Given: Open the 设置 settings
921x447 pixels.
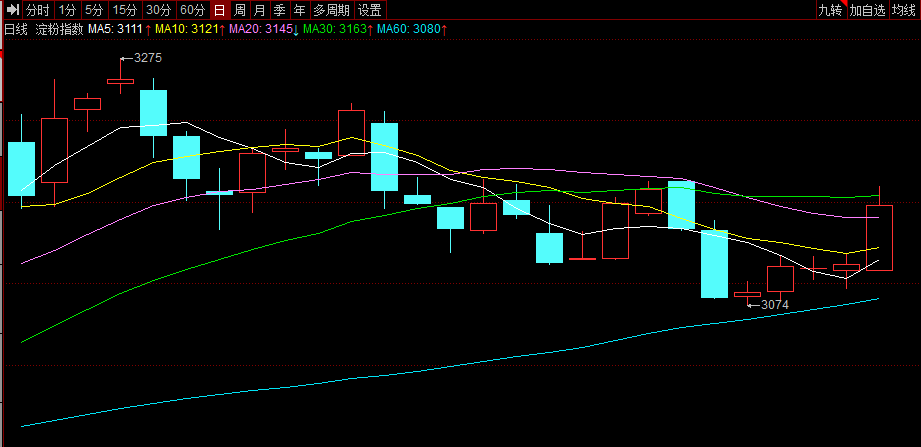Looking at the screenshot, I should tap(370, 9).
